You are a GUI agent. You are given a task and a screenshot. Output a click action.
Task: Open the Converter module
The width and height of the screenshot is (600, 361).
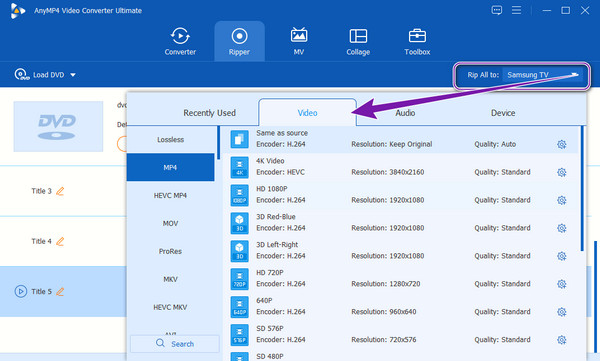(x=180, y=41)
